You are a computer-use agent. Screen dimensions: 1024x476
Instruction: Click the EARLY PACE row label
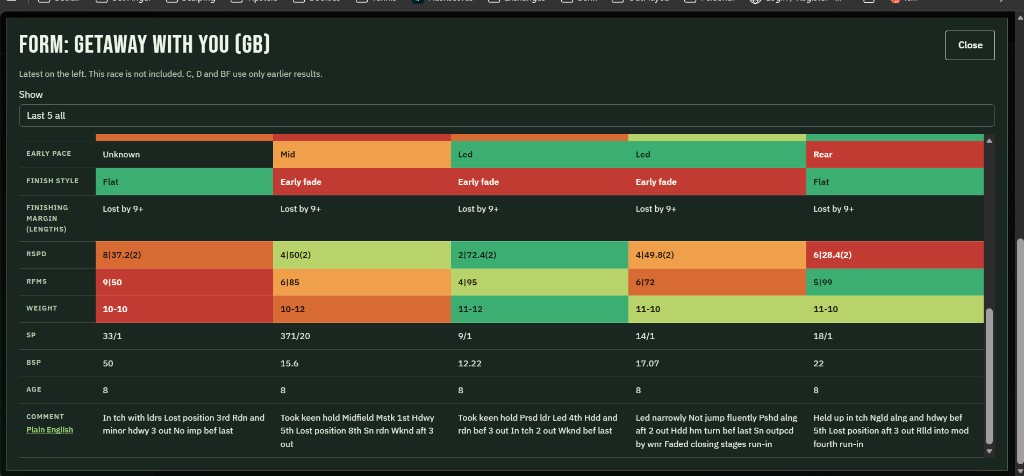click(x=49, y=154)
